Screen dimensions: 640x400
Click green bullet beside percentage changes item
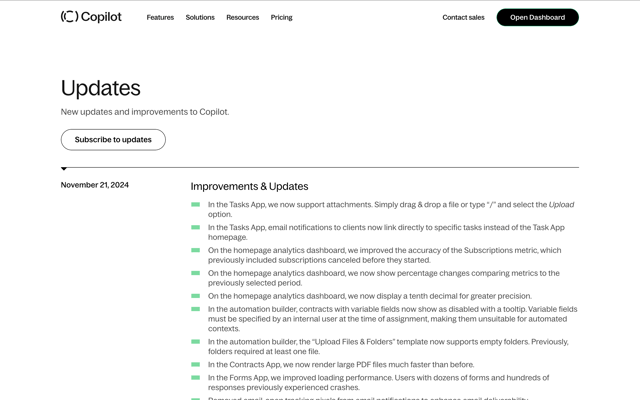tap(196, 273)
